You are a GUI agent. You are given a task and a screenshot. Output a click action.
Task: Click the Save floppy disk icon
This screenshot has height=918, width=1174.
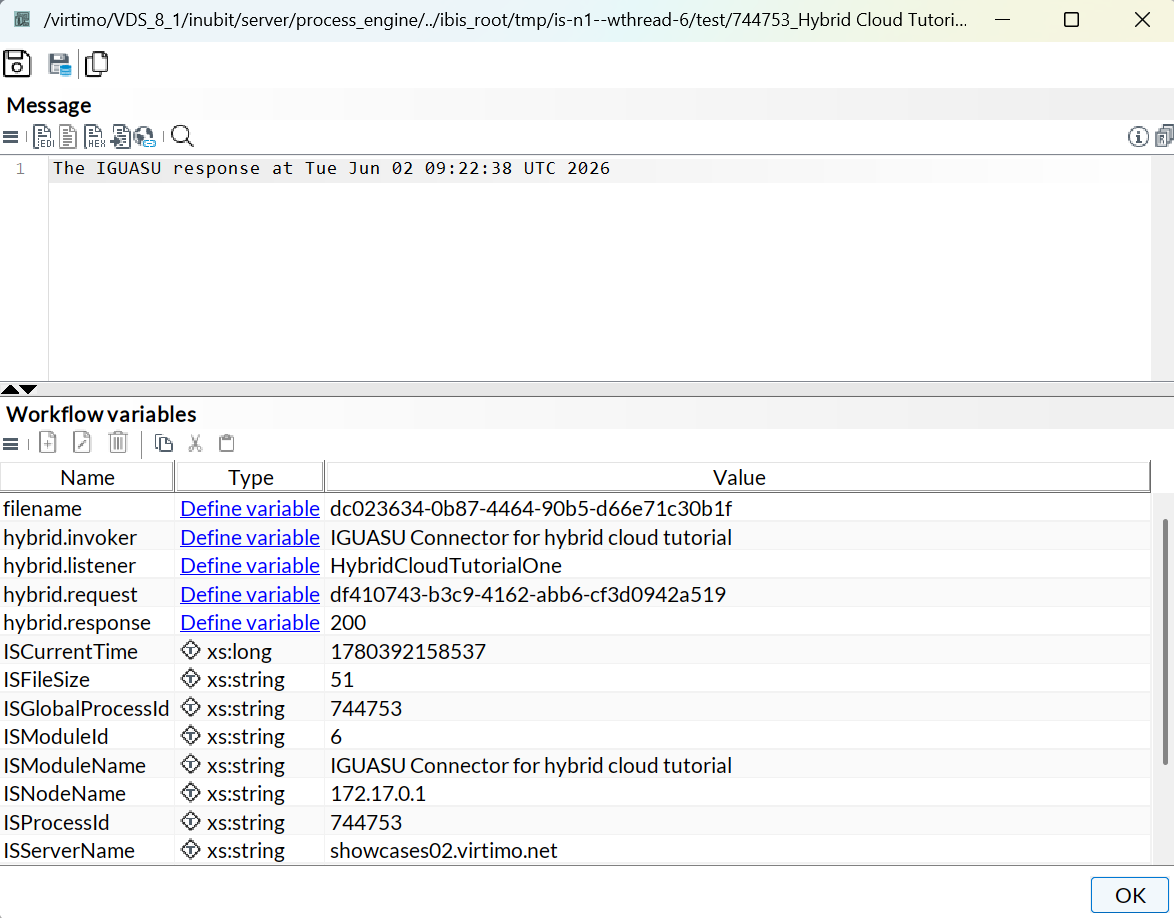pos(16,64)
